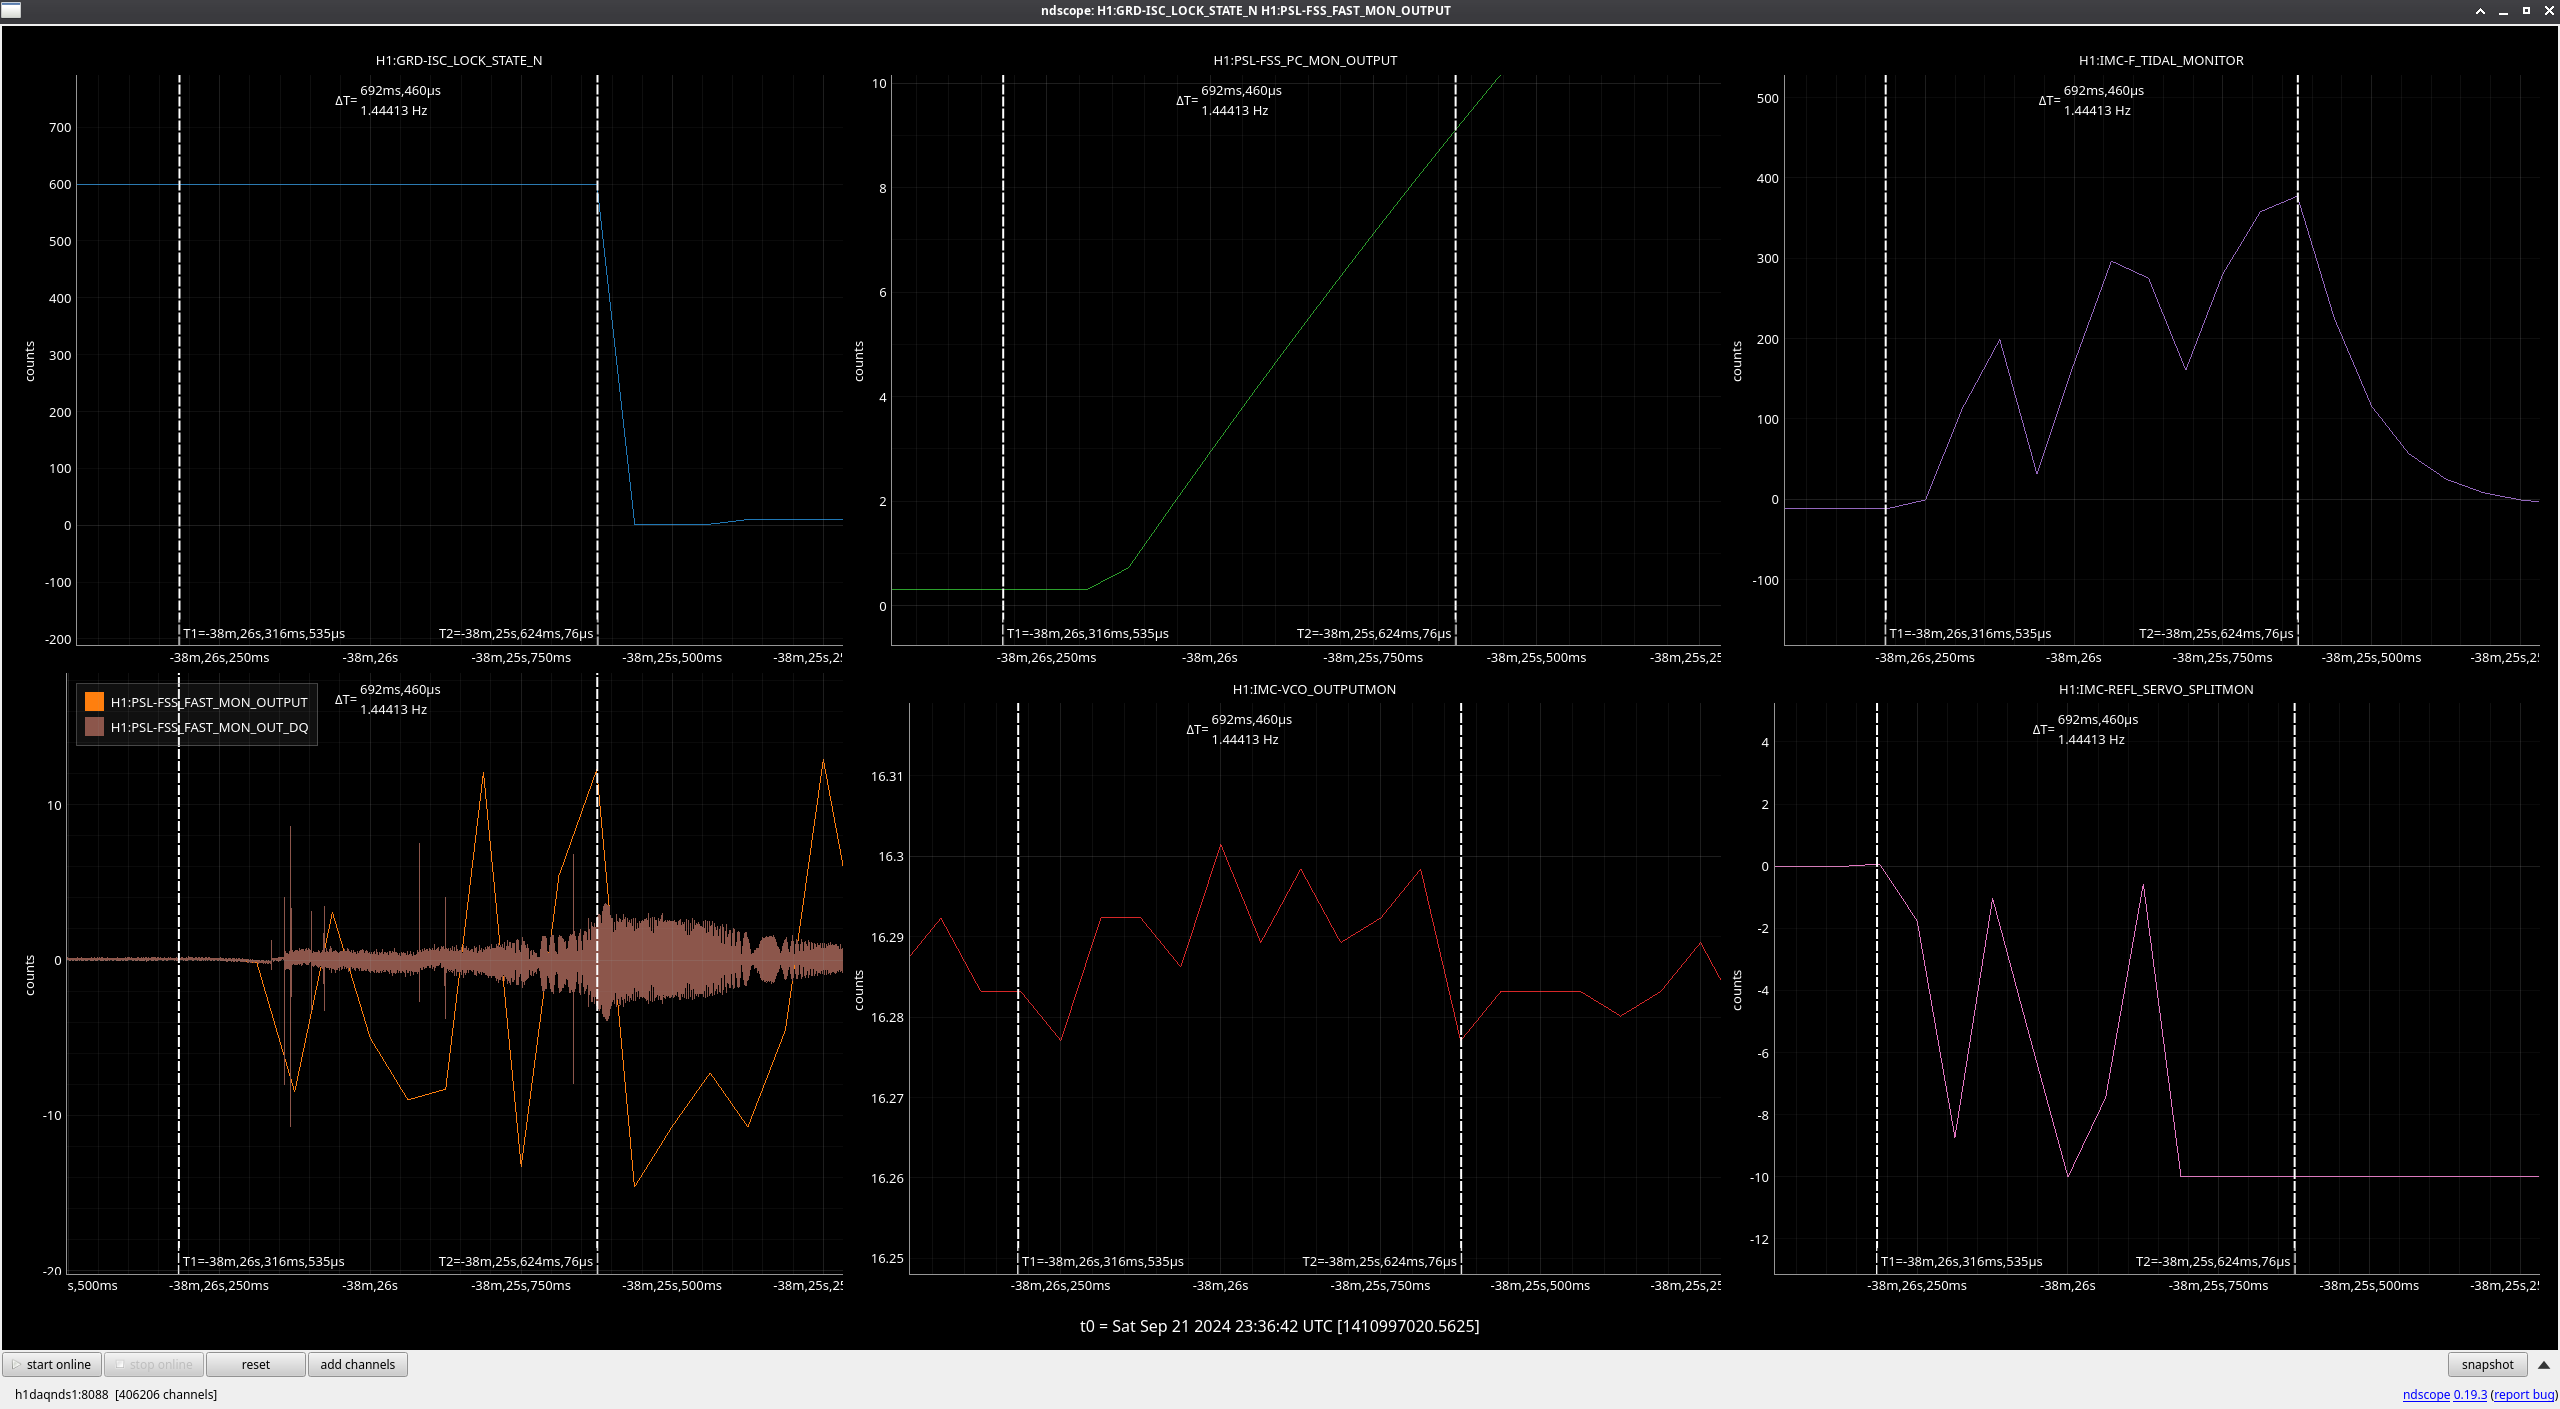Click ΔT 692ms readout in LOCK_STATE_N plot
This screenshot has height=1409, width=2560.
[400, 91]
